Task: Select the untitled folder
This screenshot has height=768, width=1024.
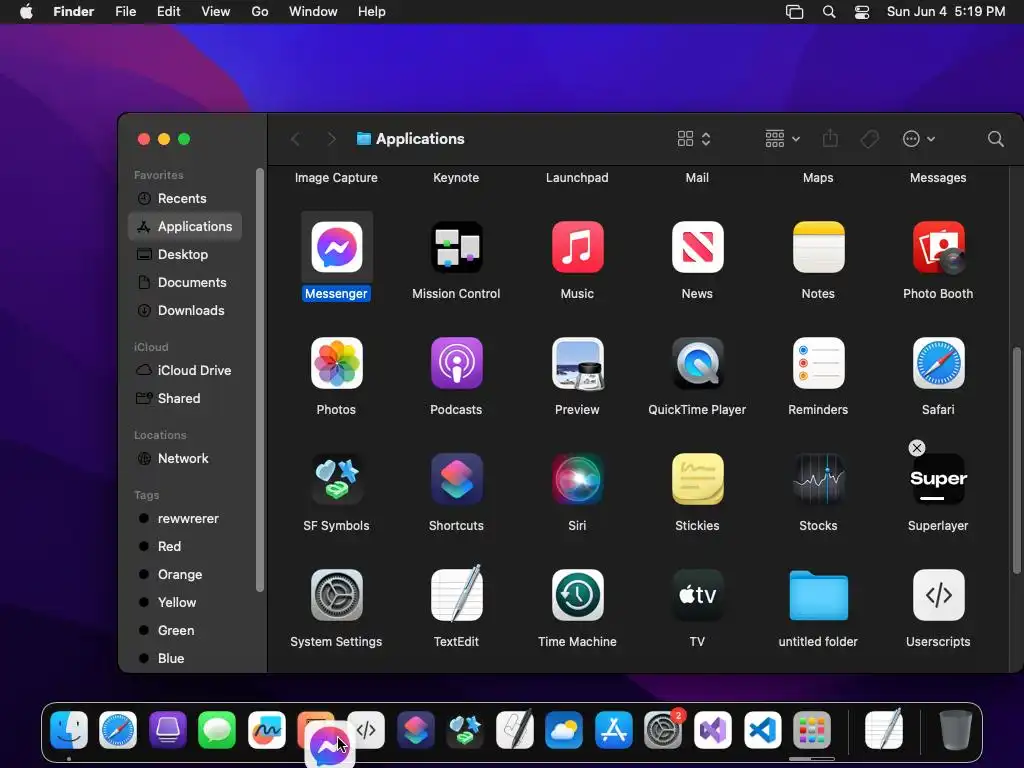Action: pyautogui.click(x=818, y=595)
